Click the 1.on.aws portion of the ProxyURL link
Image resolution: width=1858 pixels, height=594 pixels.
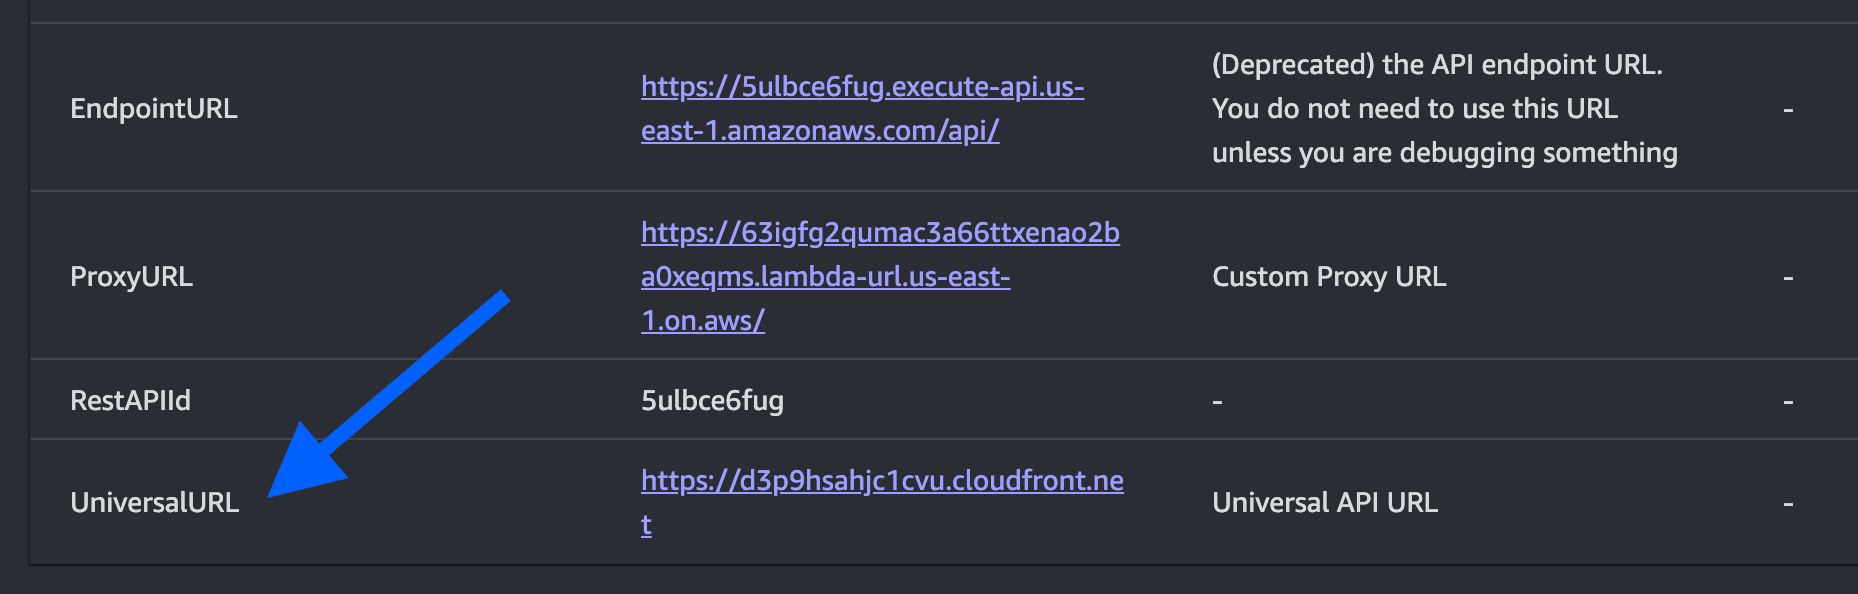point(700,322)
